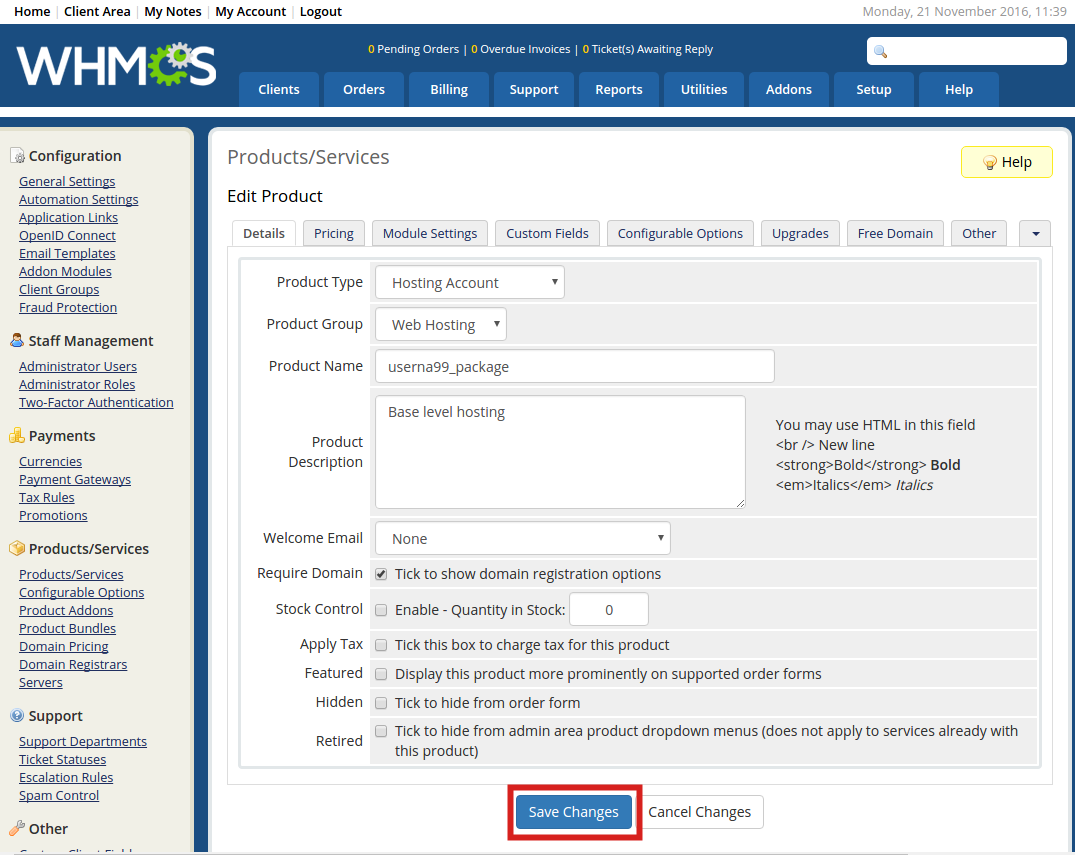
Task: Click the Support section icon
Action: [x=17, y=716]
